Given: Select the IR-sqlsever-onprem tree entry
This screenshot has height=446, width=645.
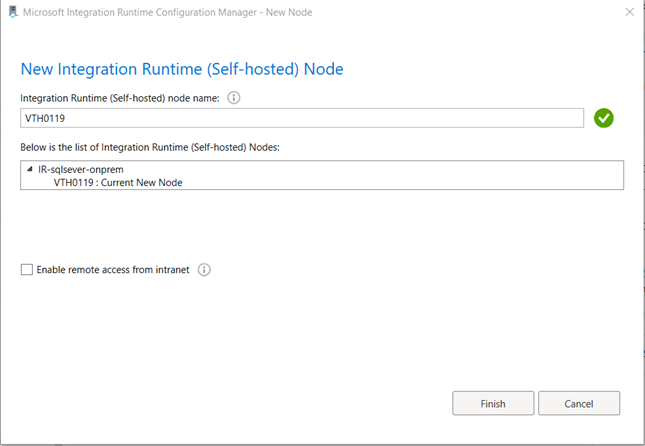Looking at the screenshot, I should point(81,170).
